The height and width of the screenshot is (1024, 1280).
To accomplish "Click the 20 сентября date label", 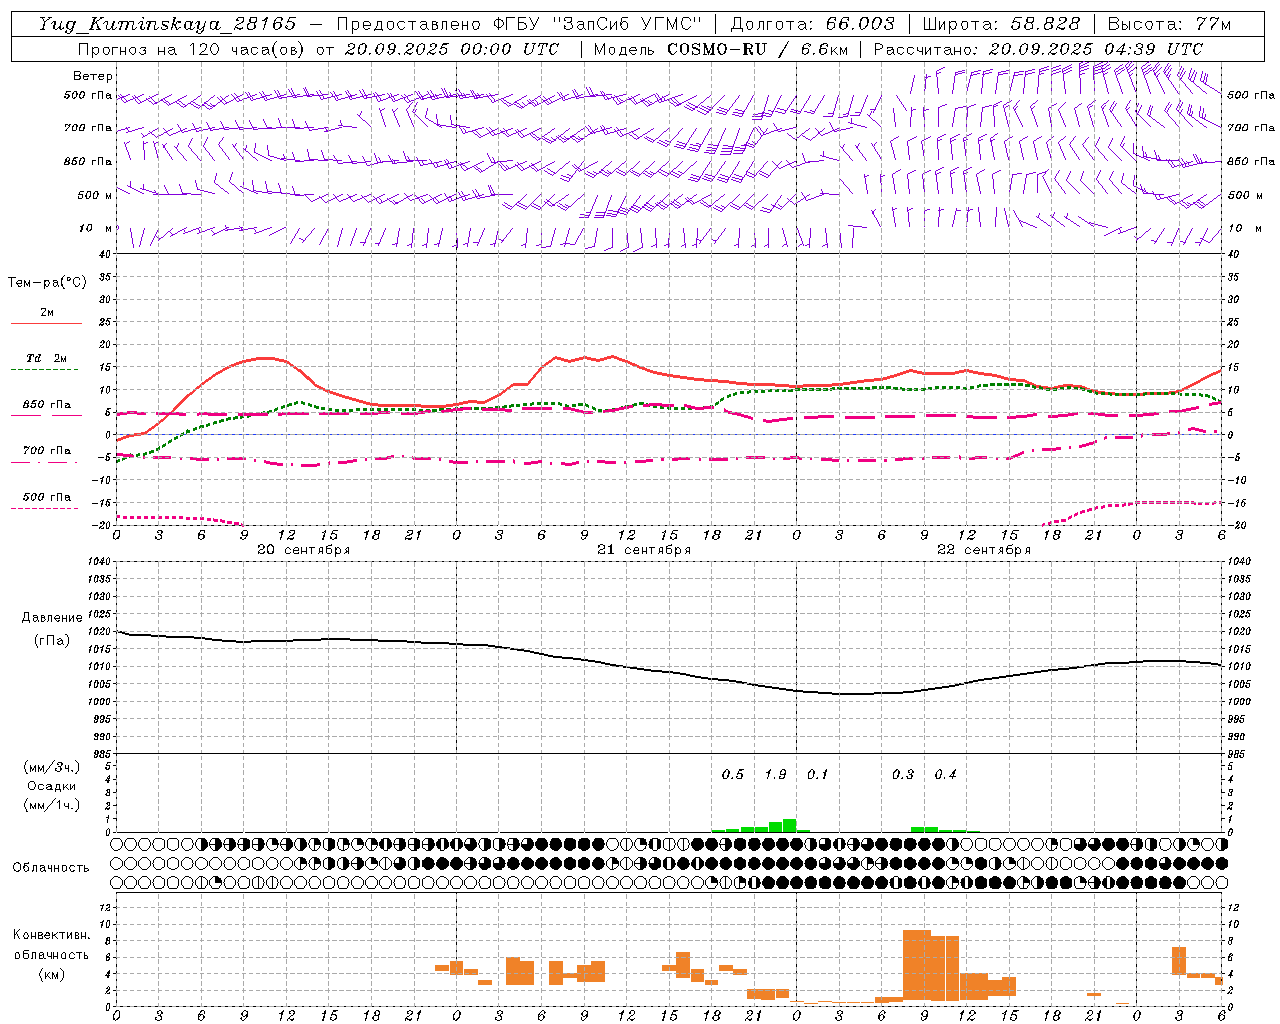I will click(303, 550).
